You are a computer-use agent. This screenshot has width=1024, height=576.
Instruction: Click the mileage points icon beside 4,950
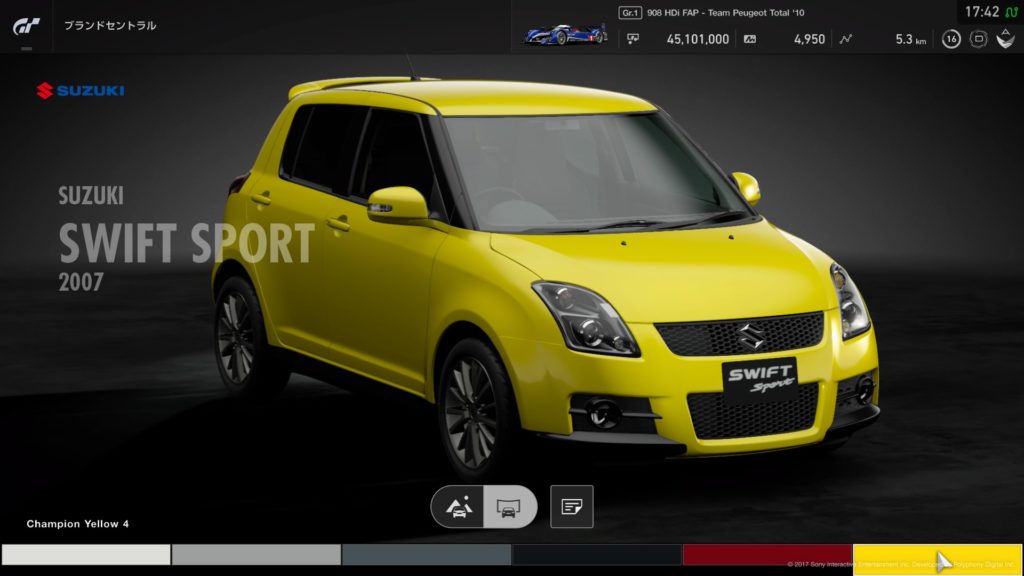coord(750,39)
